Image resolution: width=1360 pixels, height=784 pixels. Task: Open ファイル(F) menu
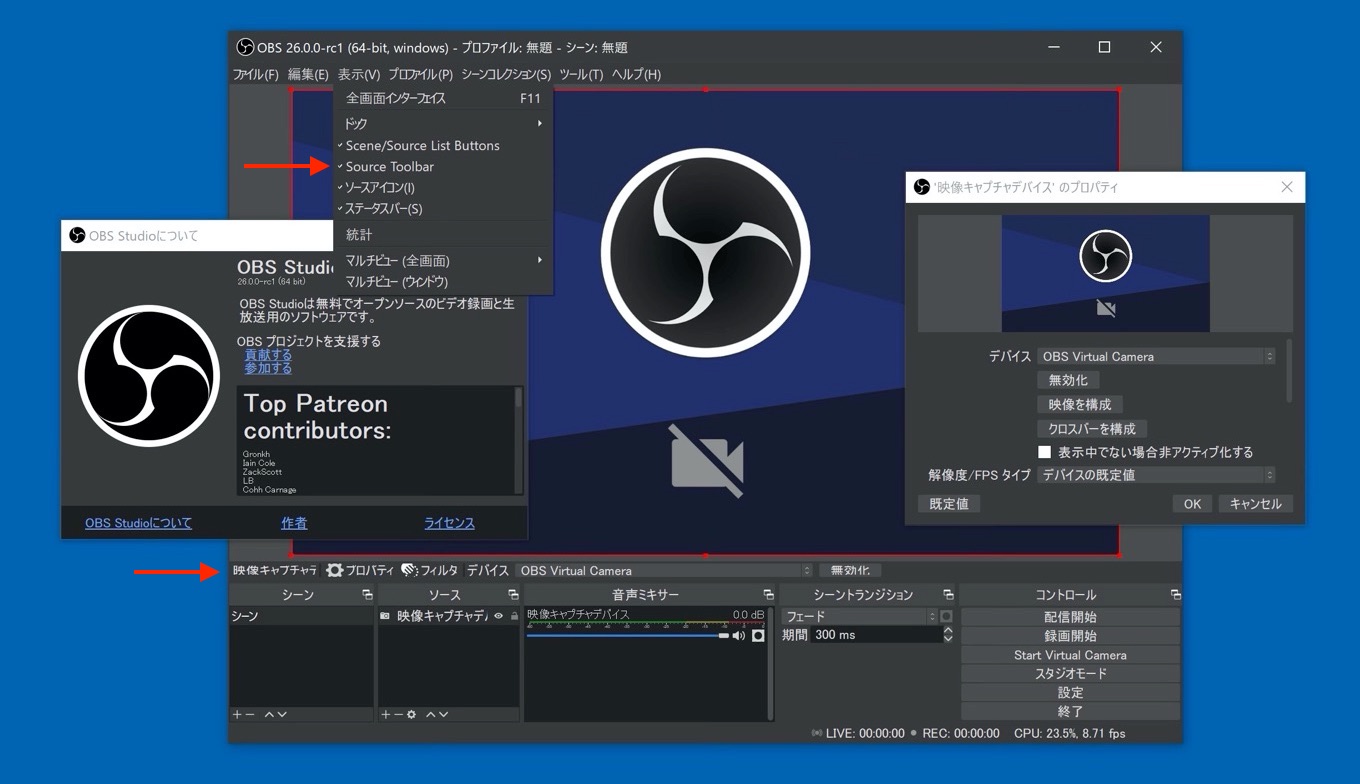tap(256, 74)
